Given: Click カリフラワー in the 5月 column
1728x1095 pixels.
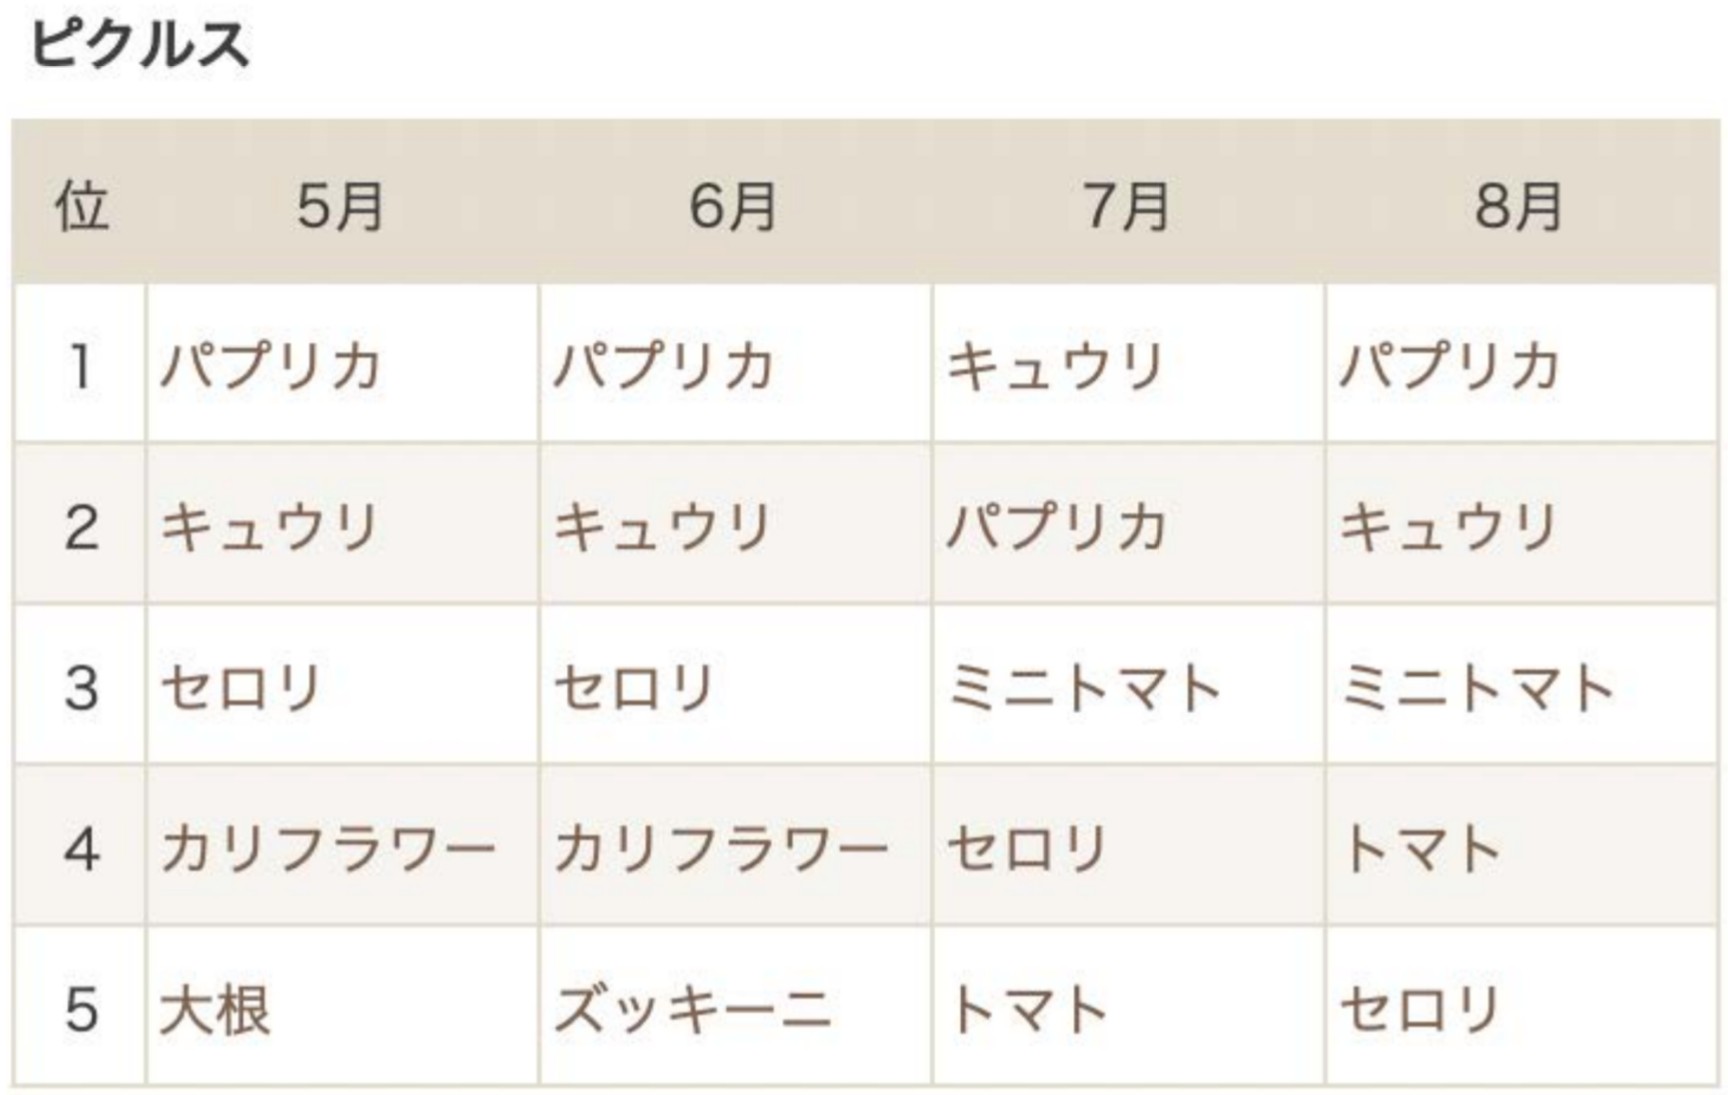Looking at the screenshot, I should [x=328, y=849].
